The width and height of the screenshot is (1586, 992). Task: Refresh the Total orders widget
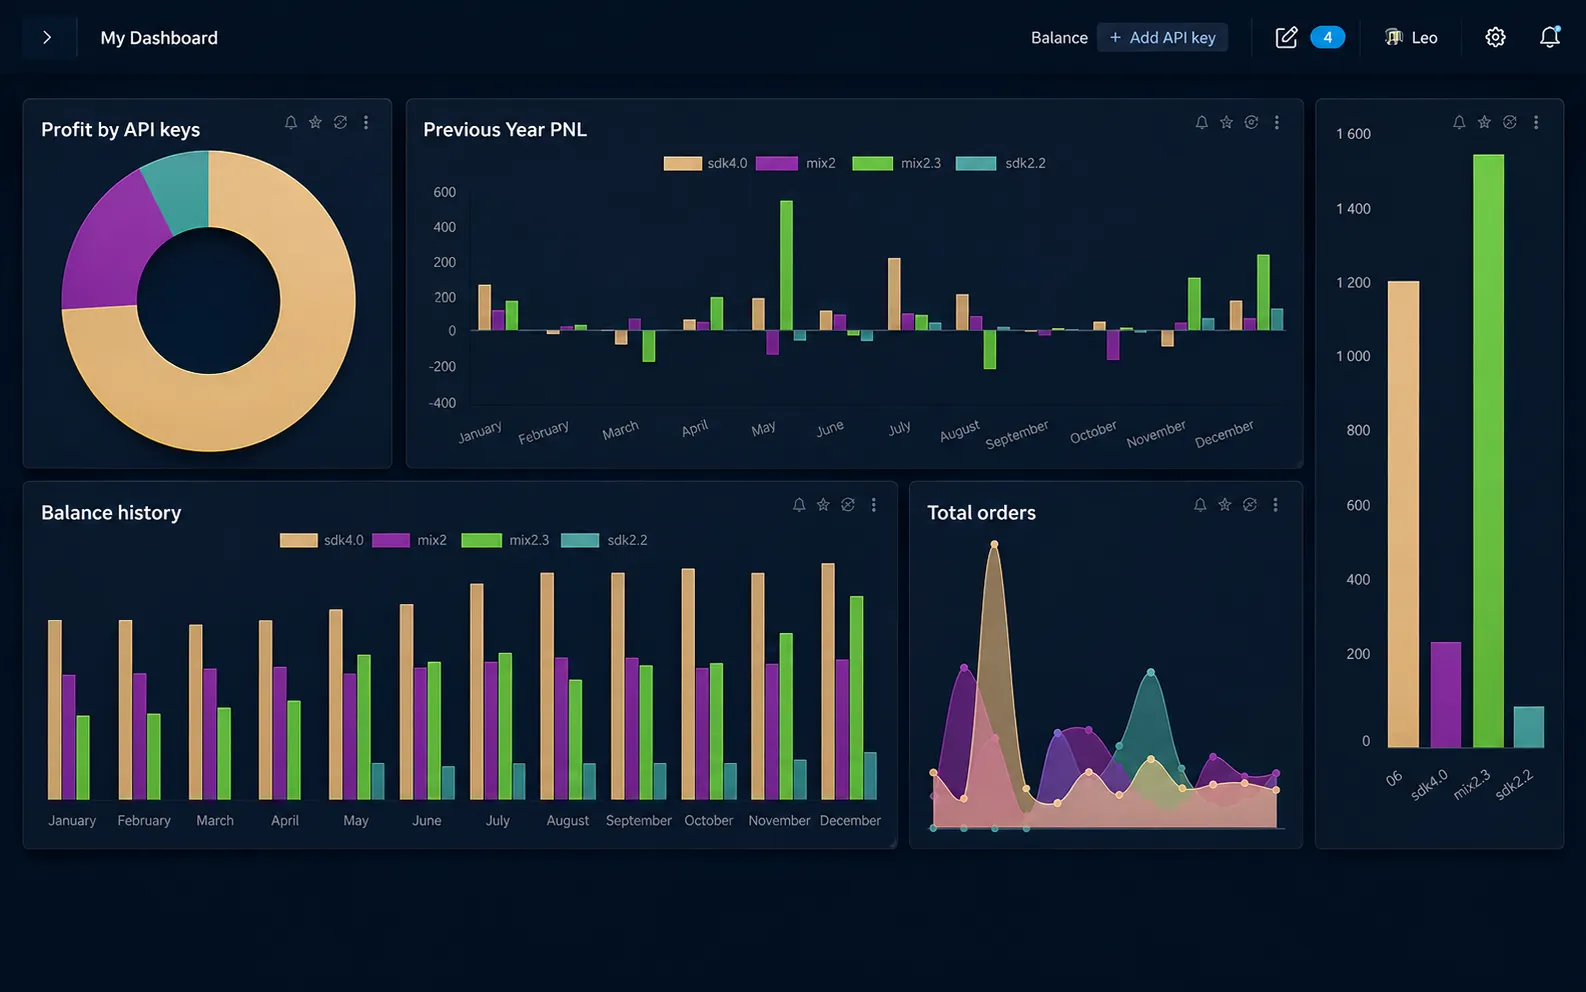[x=1250, y=505]
